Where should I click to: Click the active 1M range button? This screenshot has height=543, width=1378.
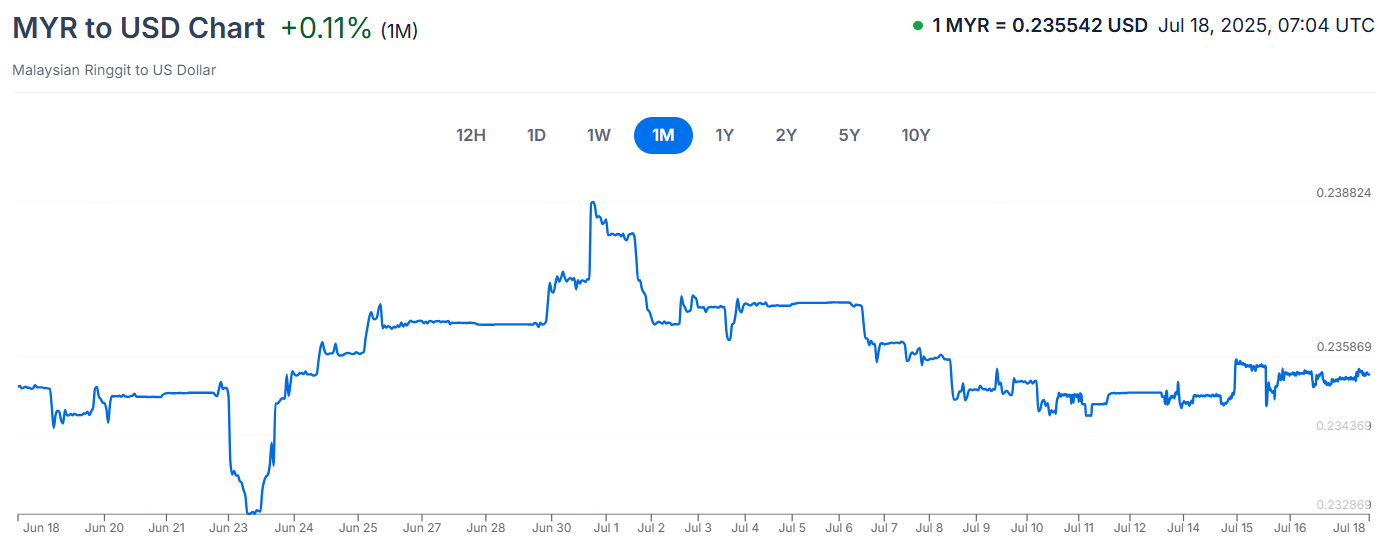click(x=663, y=135)
